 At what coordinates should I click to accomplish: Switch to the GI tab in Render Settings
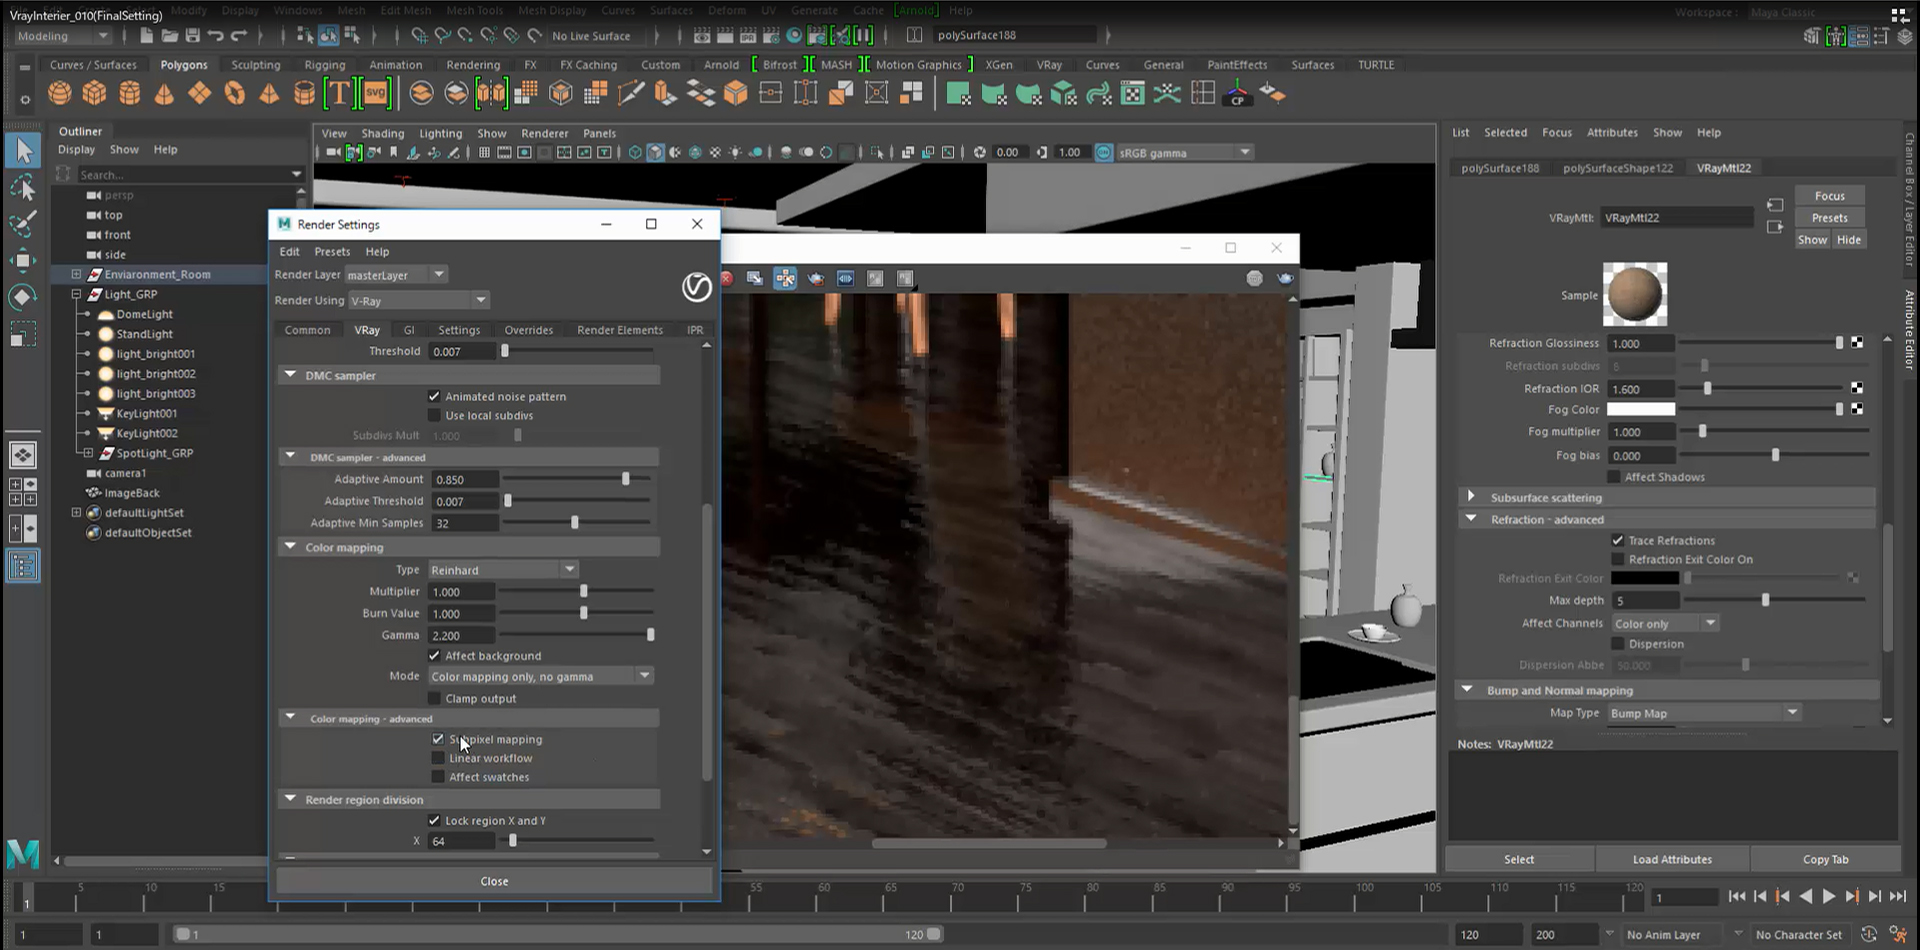click(409, 329)
